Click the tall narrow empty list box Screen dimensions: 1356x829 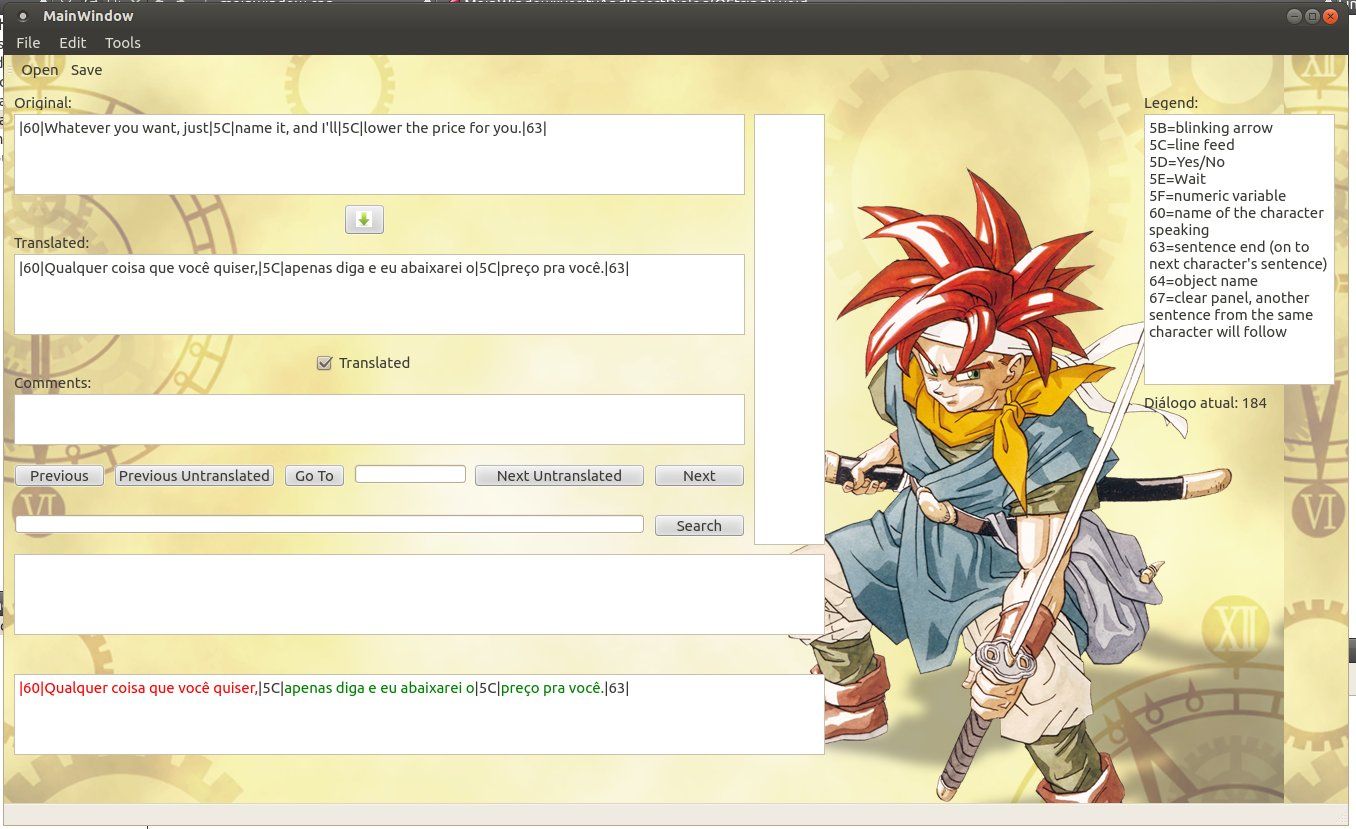(789, 330)
